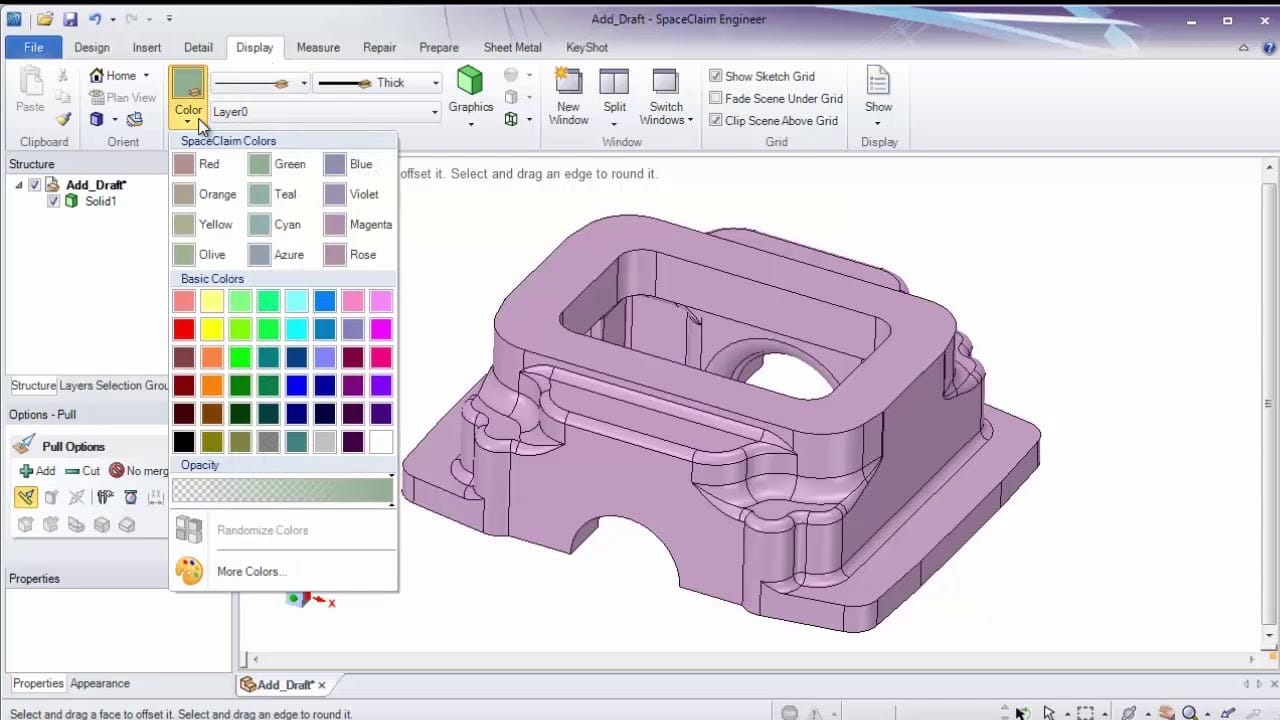Collapse the Add_Draft tree node

click(19, 185)
